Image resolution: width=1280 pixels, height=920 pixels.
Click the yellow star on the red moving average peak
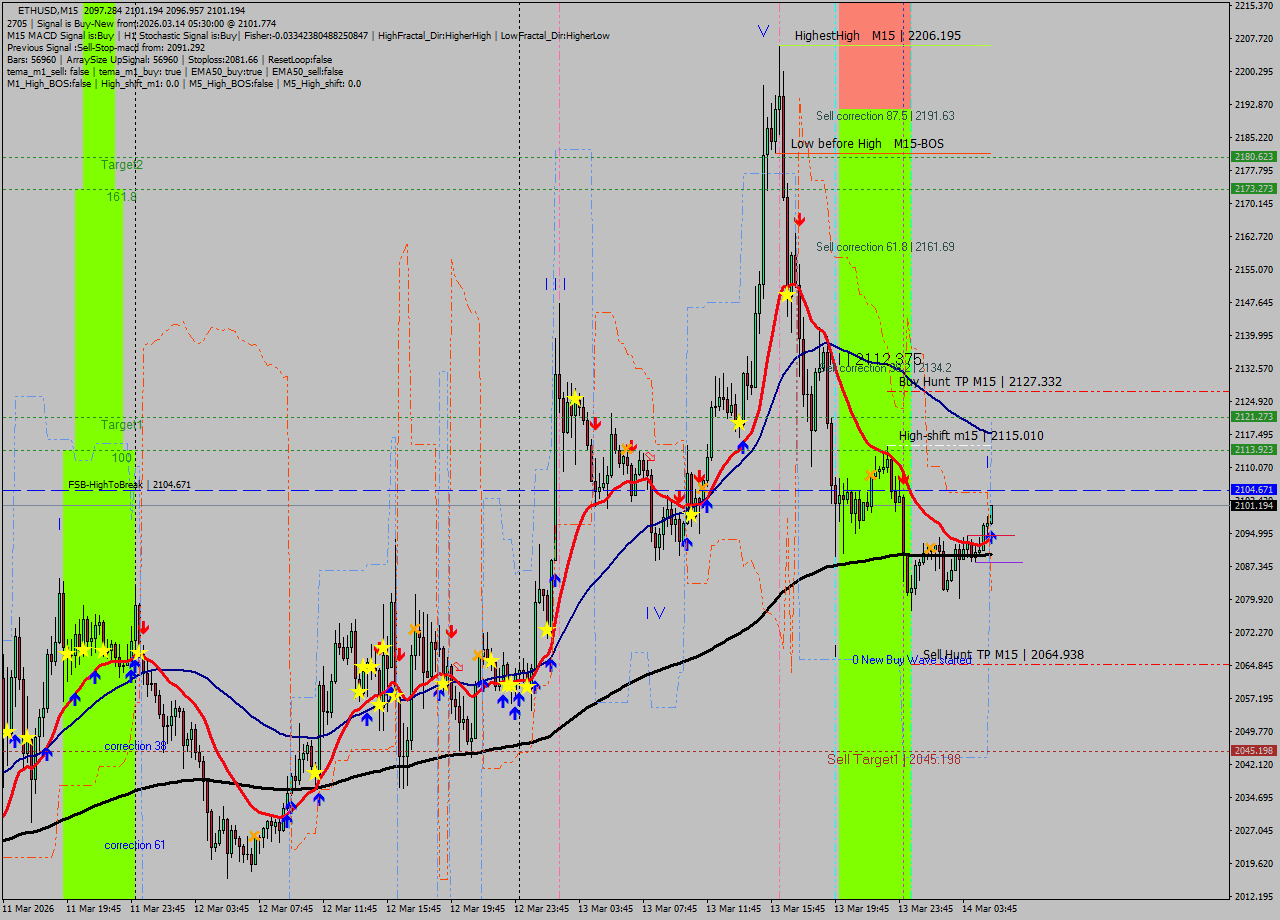(x=787, y=295)
